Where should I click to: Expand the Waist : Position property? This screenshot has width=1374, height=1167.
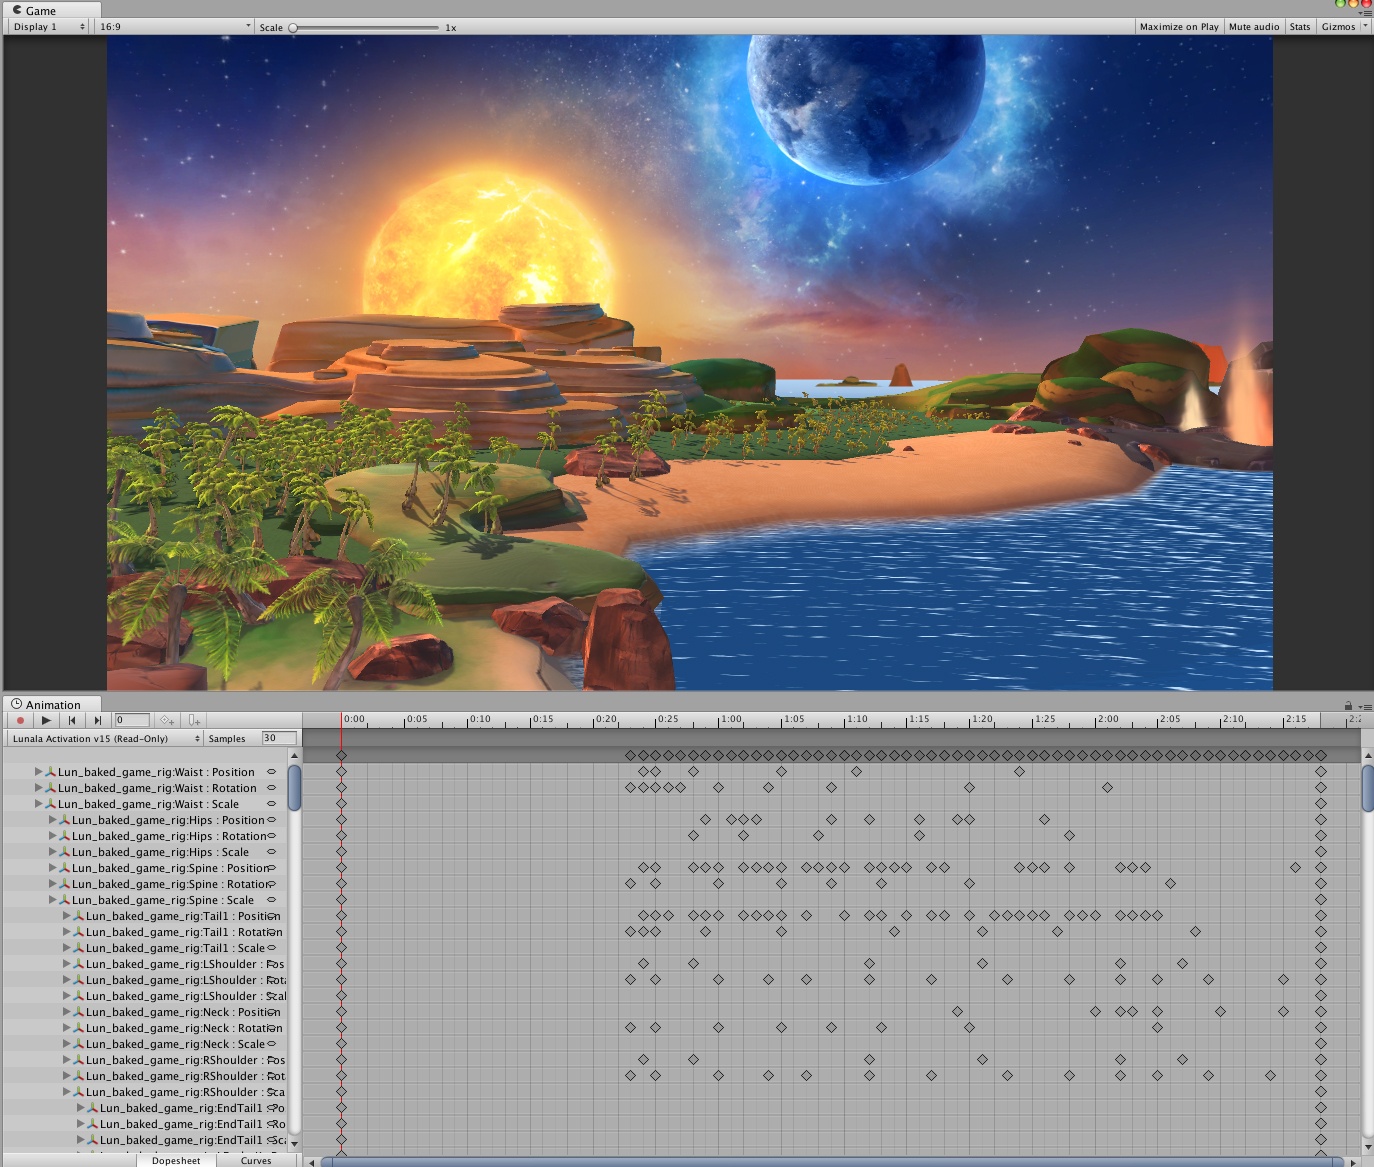[39, 772]
